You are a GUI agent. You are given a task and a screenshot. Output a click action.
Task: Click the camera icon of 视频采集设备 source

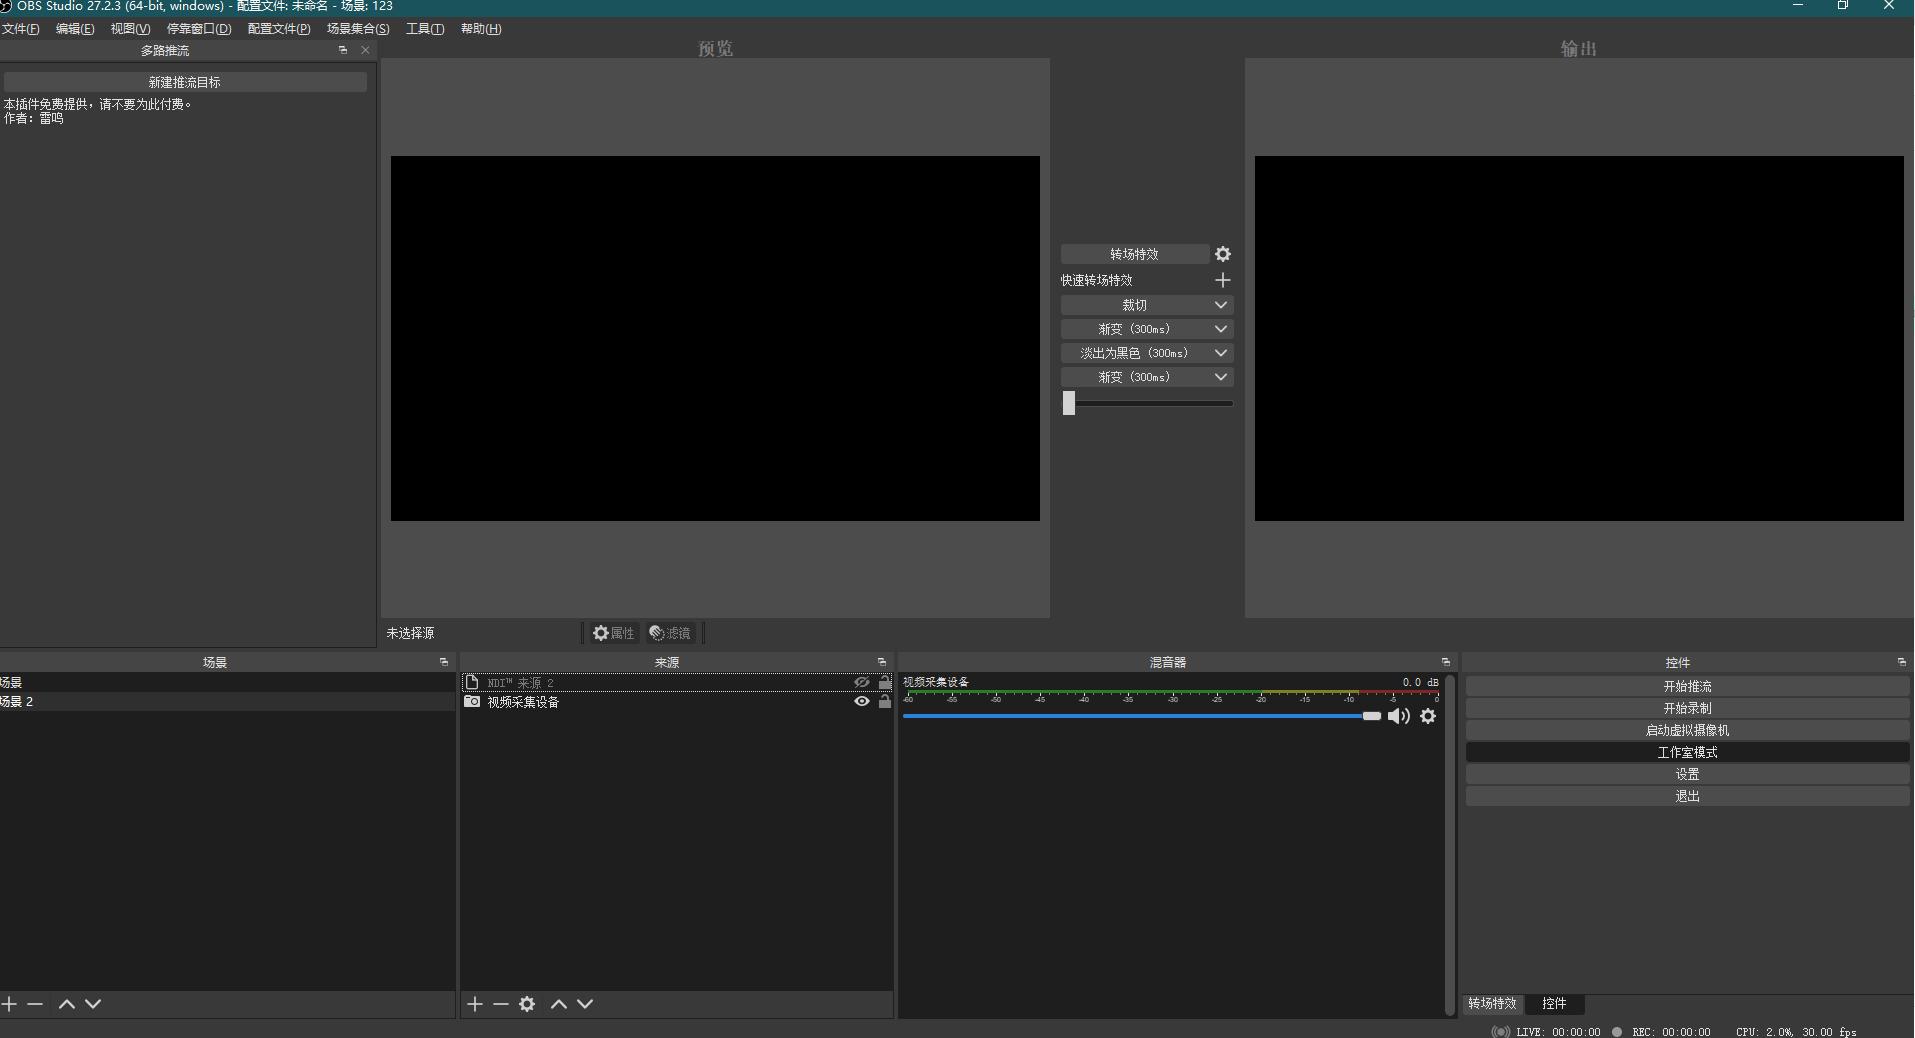472,702
